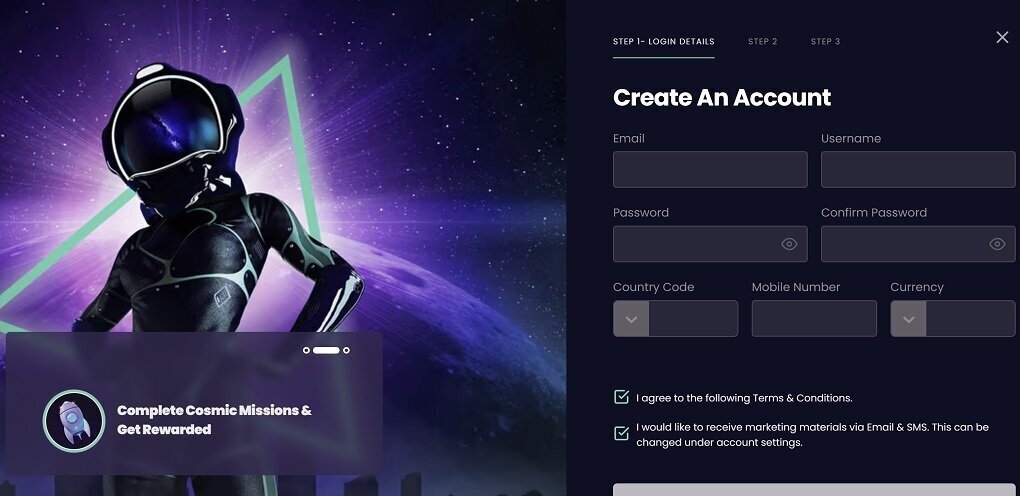Click the active pill-shaped carousel indicator
This screenshot has width=1020, height=496.
[x=326, y=350]
